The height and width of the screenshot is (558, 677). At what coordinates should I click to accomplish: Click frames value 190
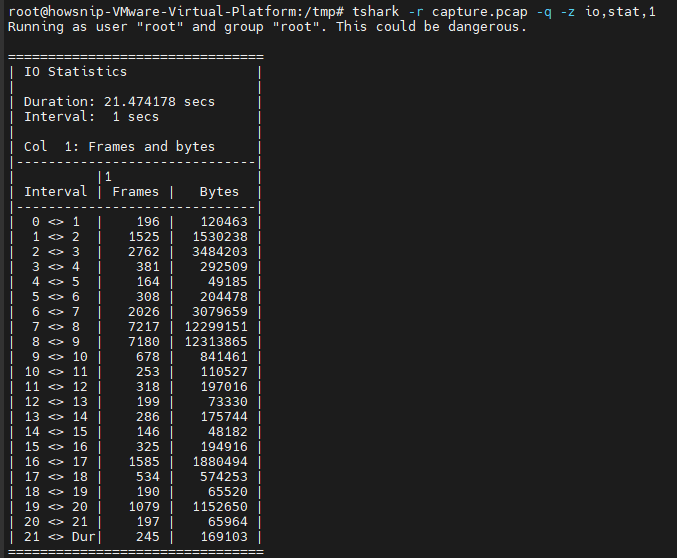tap(148, 492)
